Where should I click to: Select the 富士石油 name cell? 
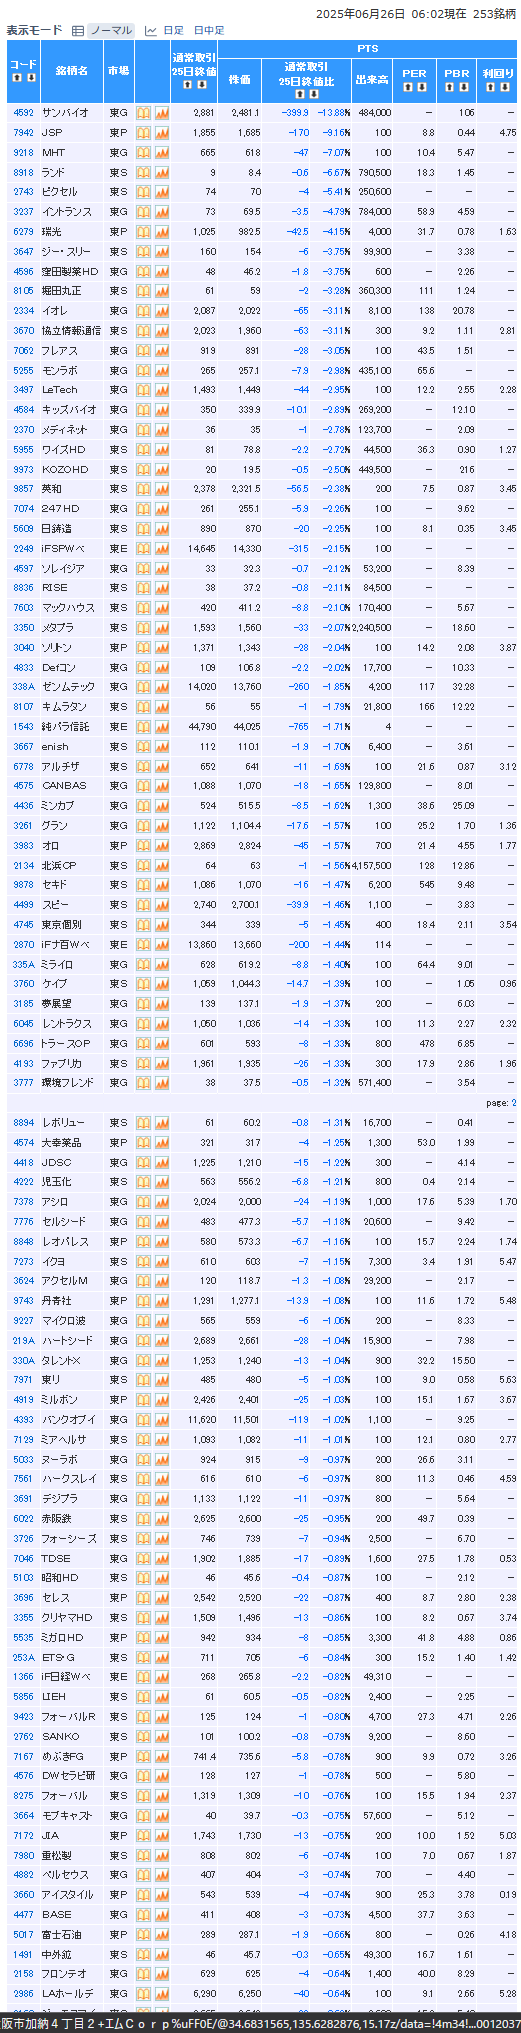coord(71,1934)
